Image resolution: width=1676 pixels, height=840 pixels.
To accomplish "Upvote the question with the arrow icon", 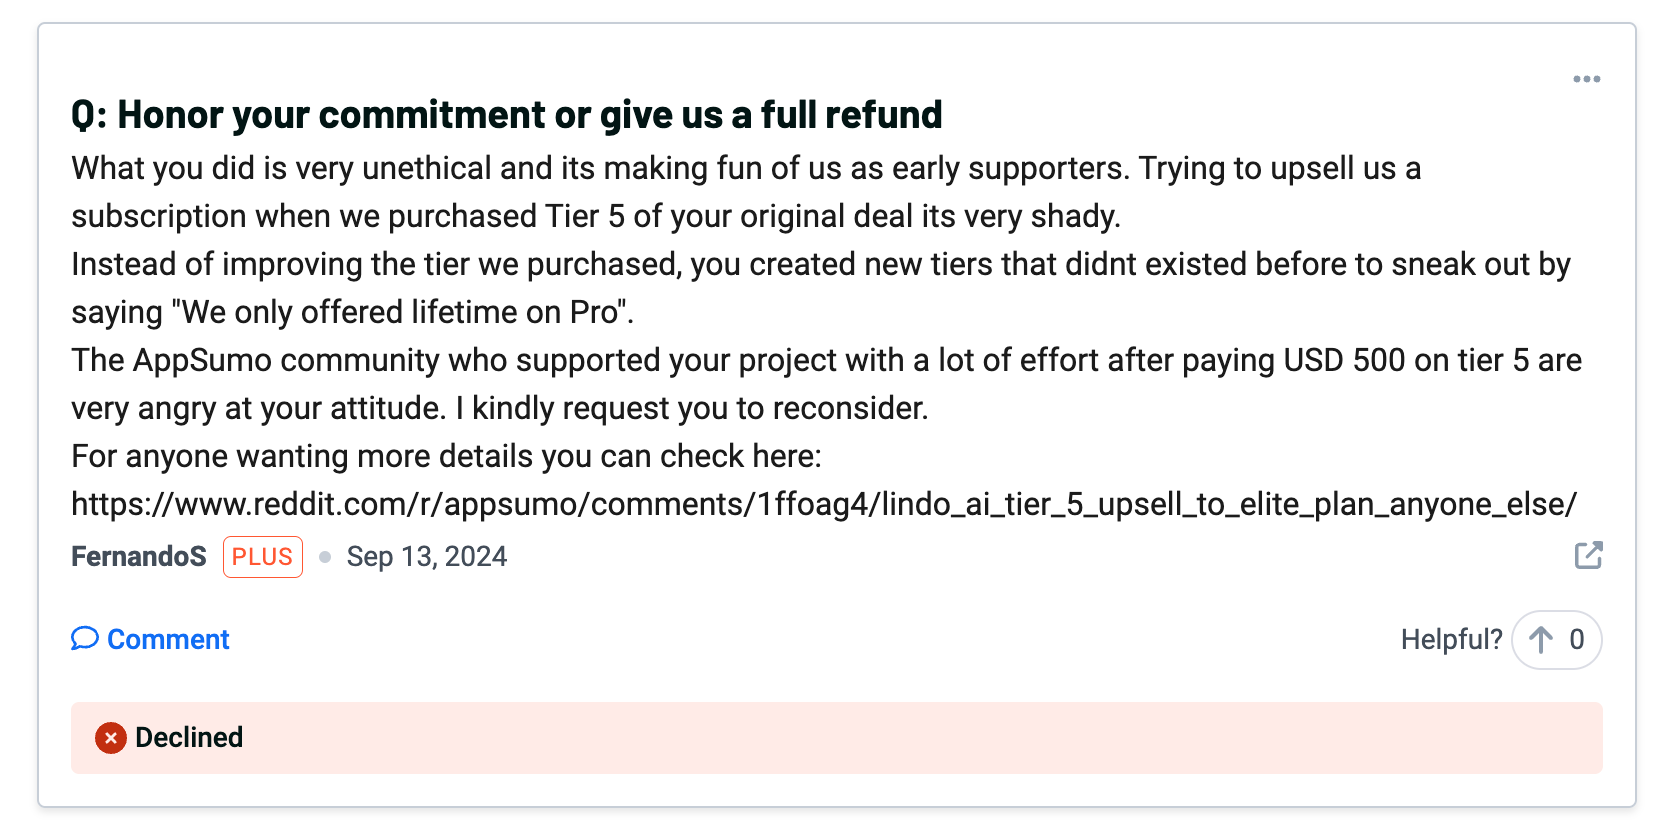I will tap(1541, 640).
